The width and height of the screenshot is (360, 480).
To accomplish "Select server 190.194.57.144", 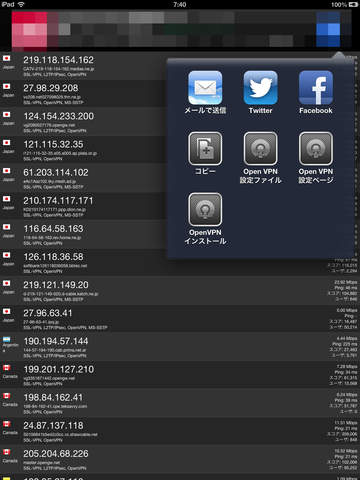I will (180, 347).
